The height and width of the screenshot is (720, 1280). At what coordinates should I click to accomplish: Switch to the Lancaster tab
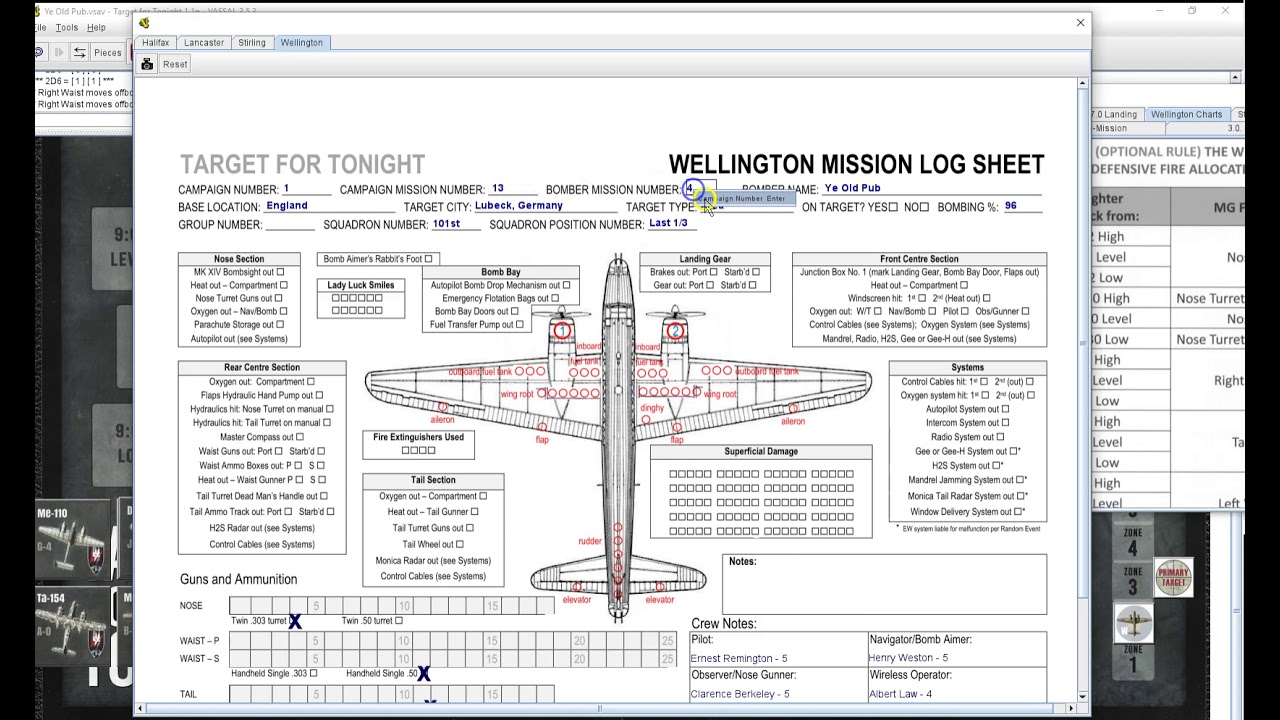204,43
